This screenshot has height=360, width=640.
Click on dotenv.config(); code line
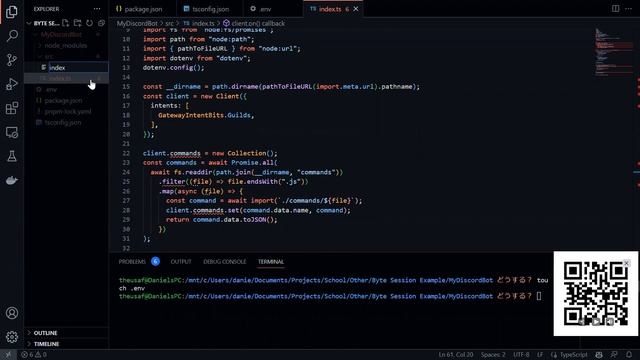coord(173,68)
